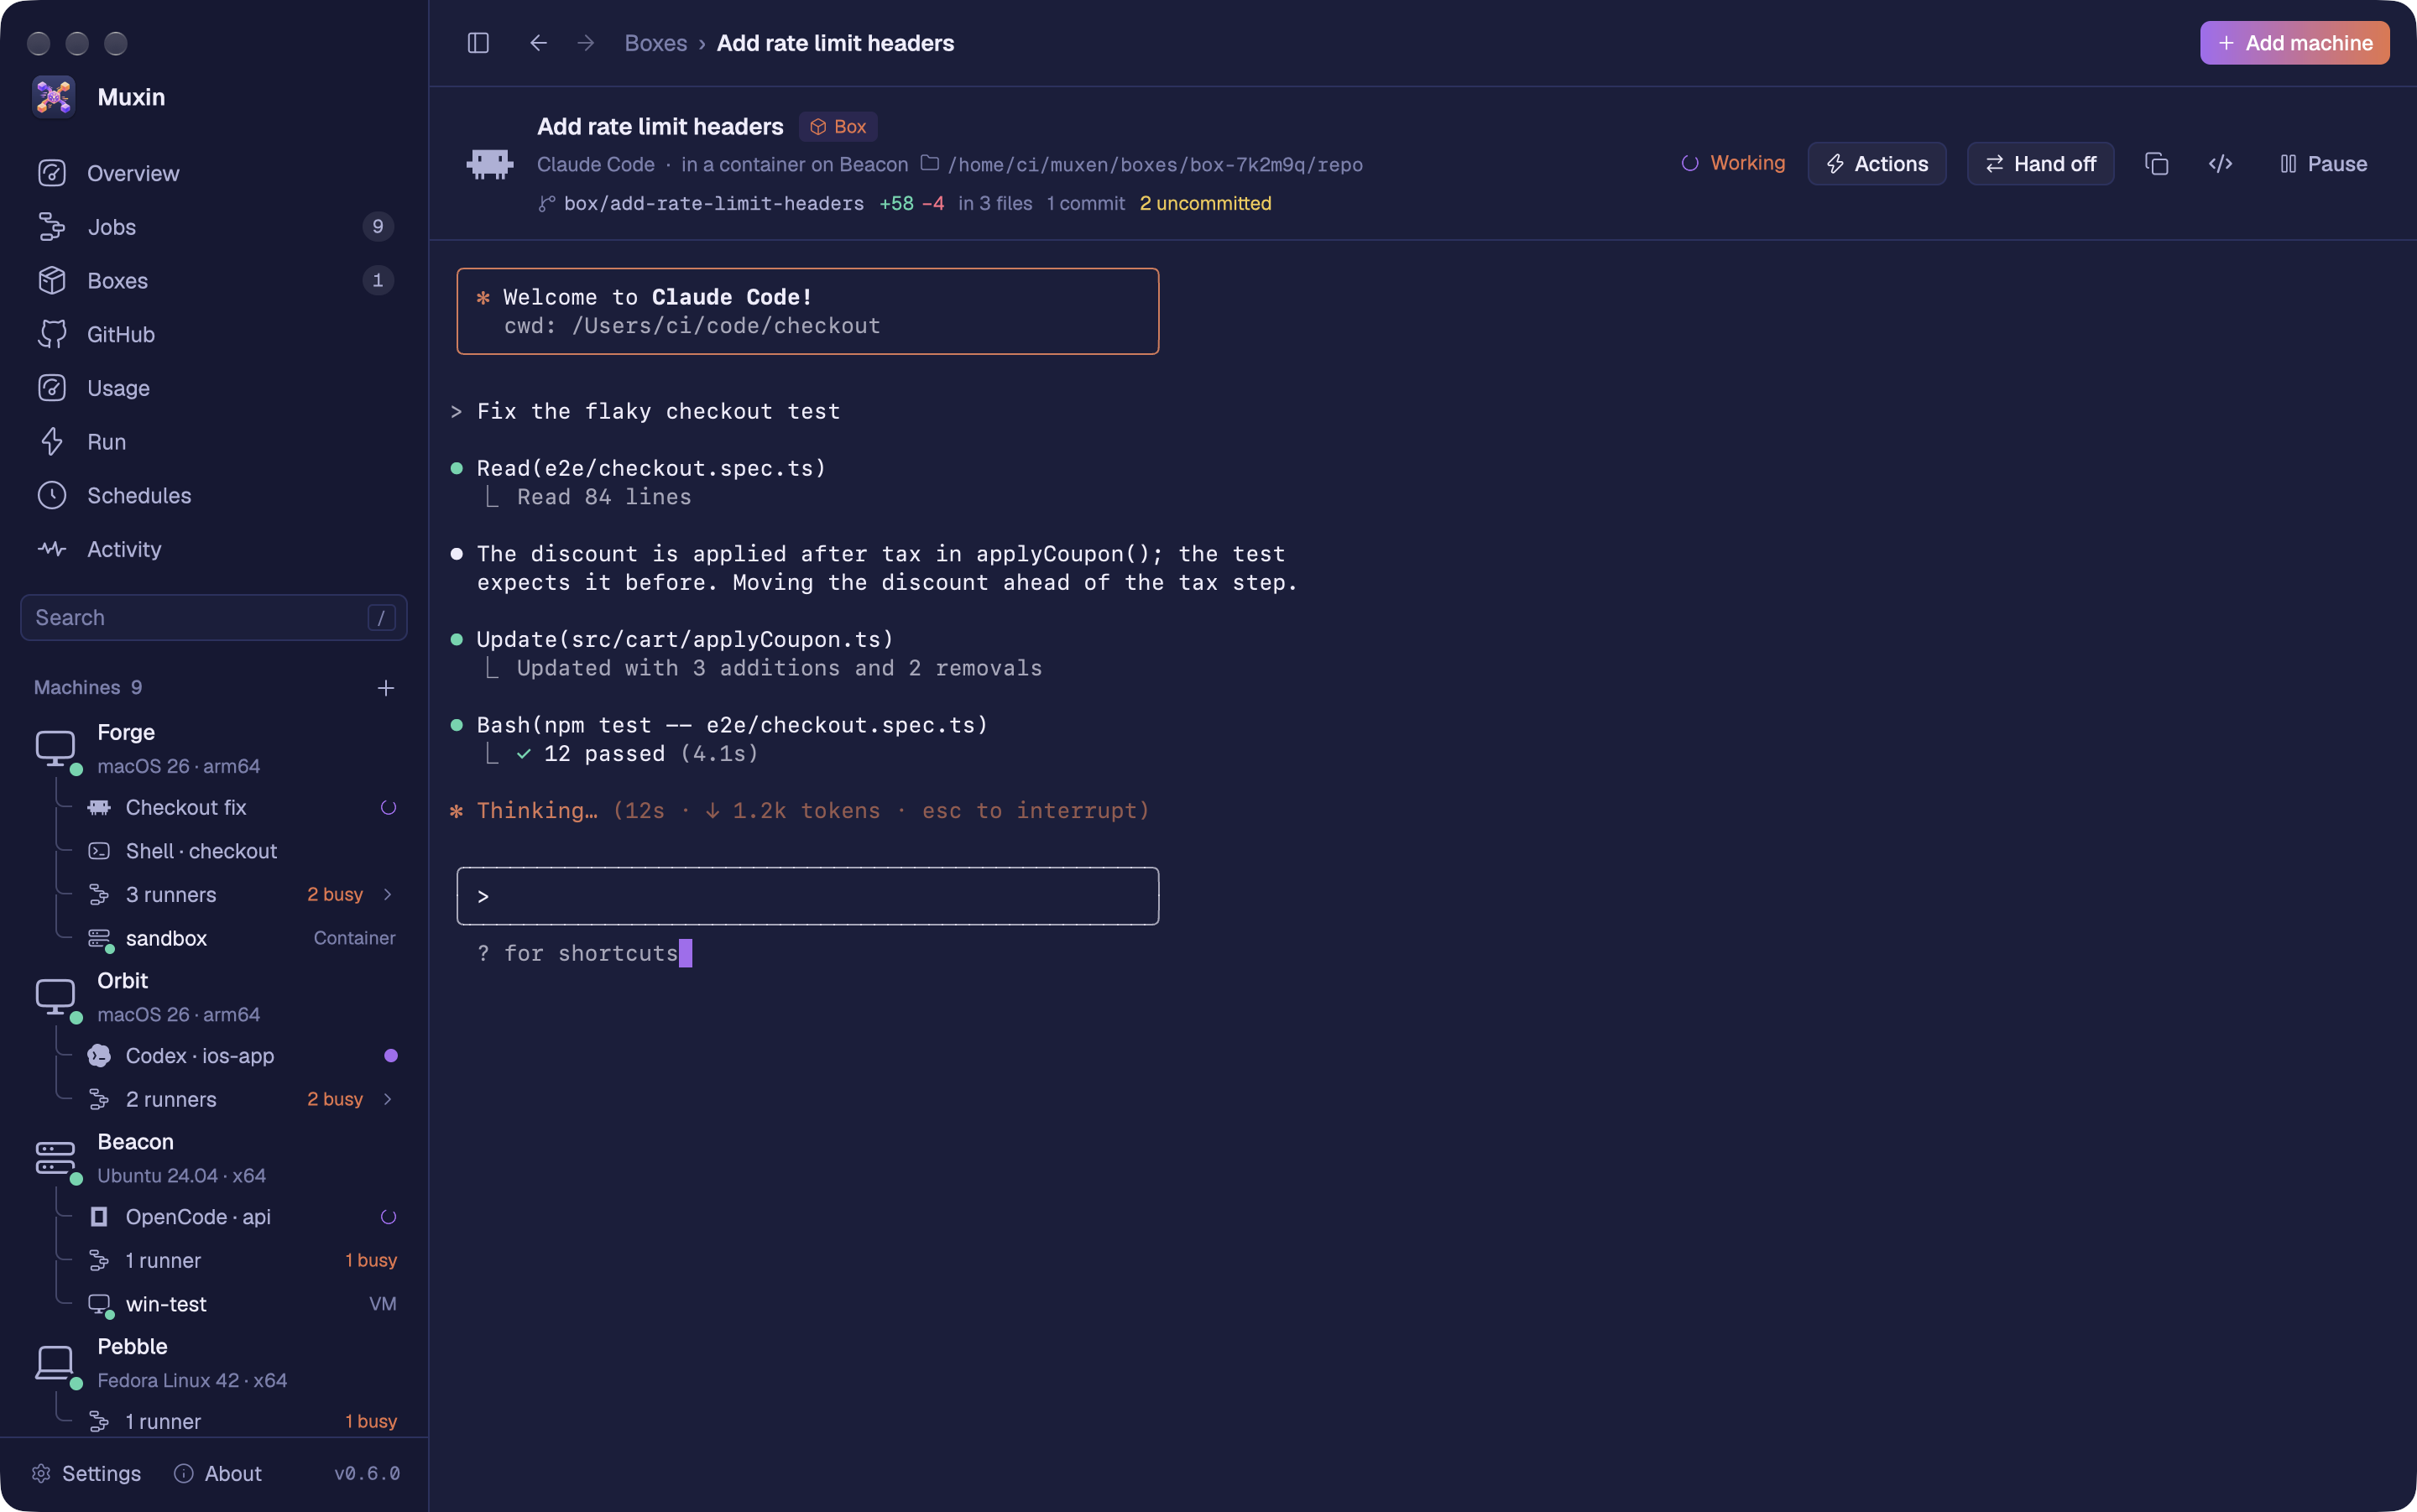Screen dimensions: 2417x1512
Task: Focus the Search field
Action: (x=214, y=618)
